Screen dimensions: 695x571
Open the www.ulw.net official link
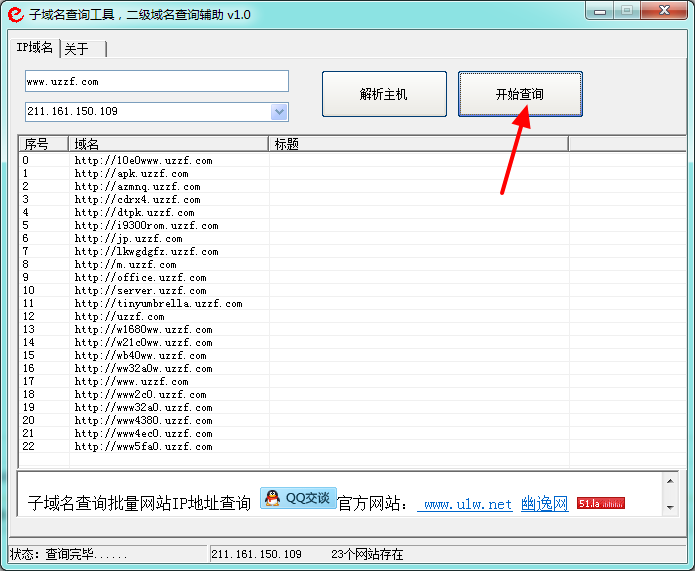click(x=465, y=504)
